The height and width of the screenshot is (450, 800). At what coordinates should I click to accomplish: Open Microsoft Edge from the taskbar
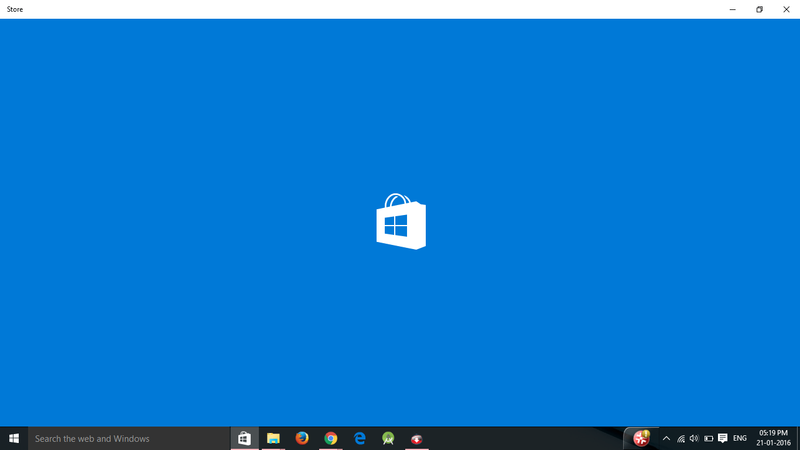tap(360, 438)
